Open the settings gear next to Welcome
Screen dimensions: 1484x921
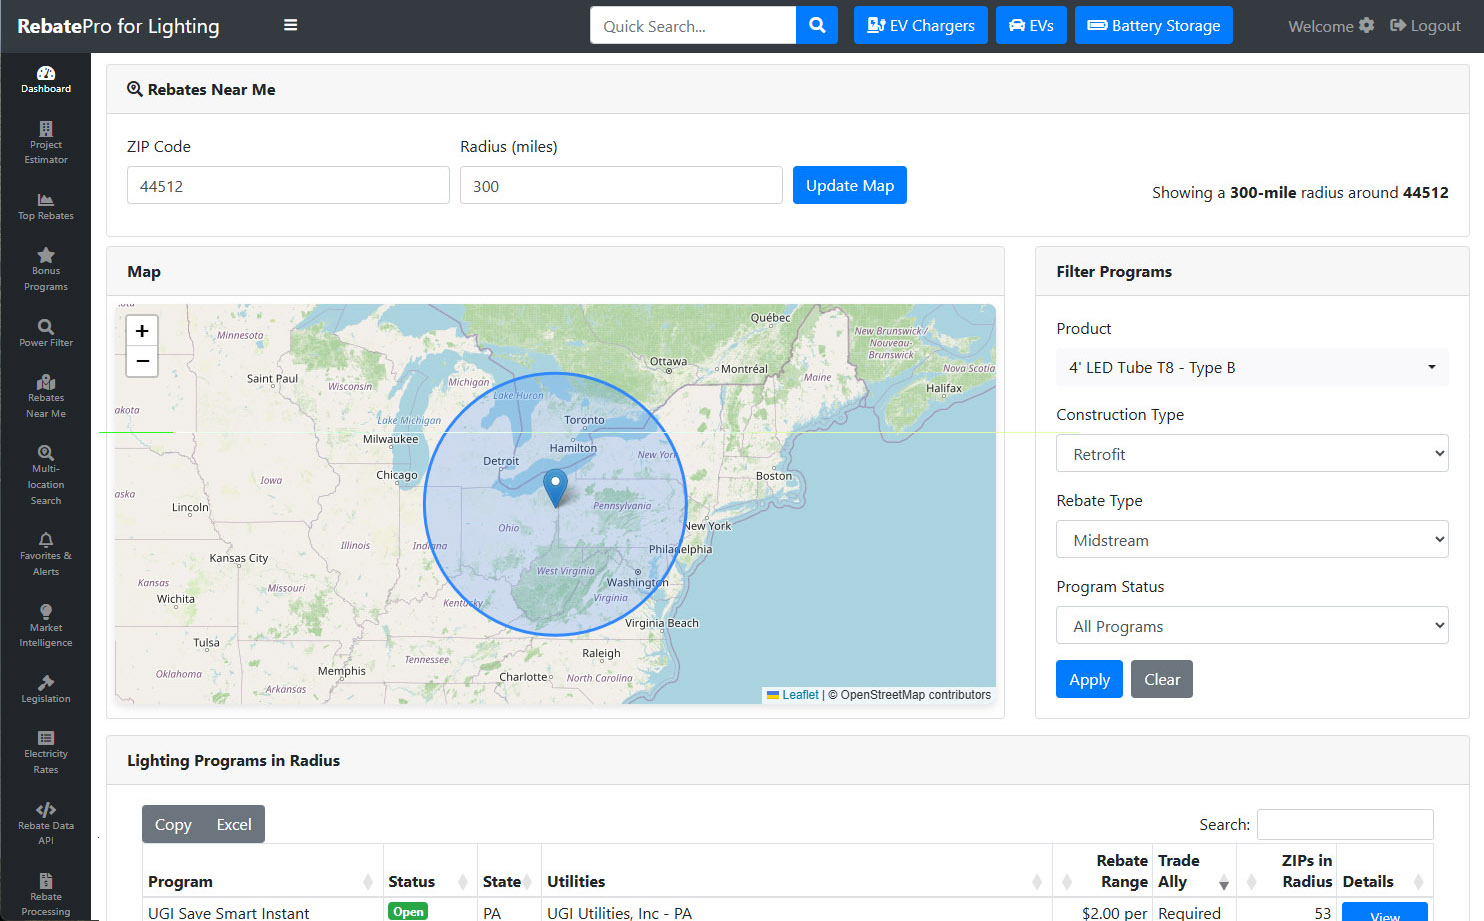1367,25
